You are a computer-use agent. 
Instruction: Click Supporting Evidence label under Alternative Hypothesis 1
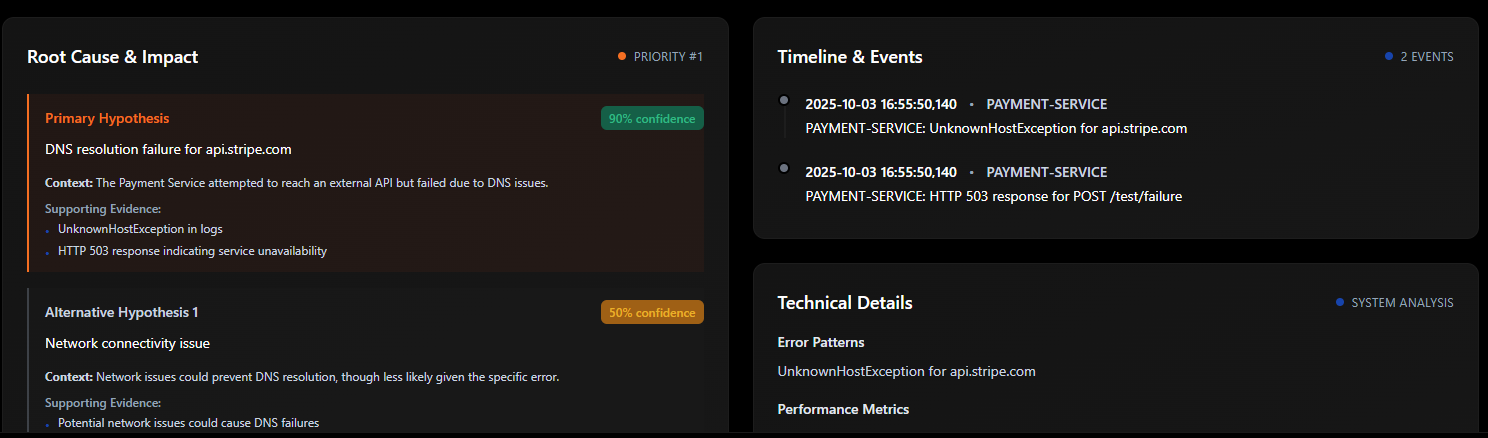click(103, 403)
